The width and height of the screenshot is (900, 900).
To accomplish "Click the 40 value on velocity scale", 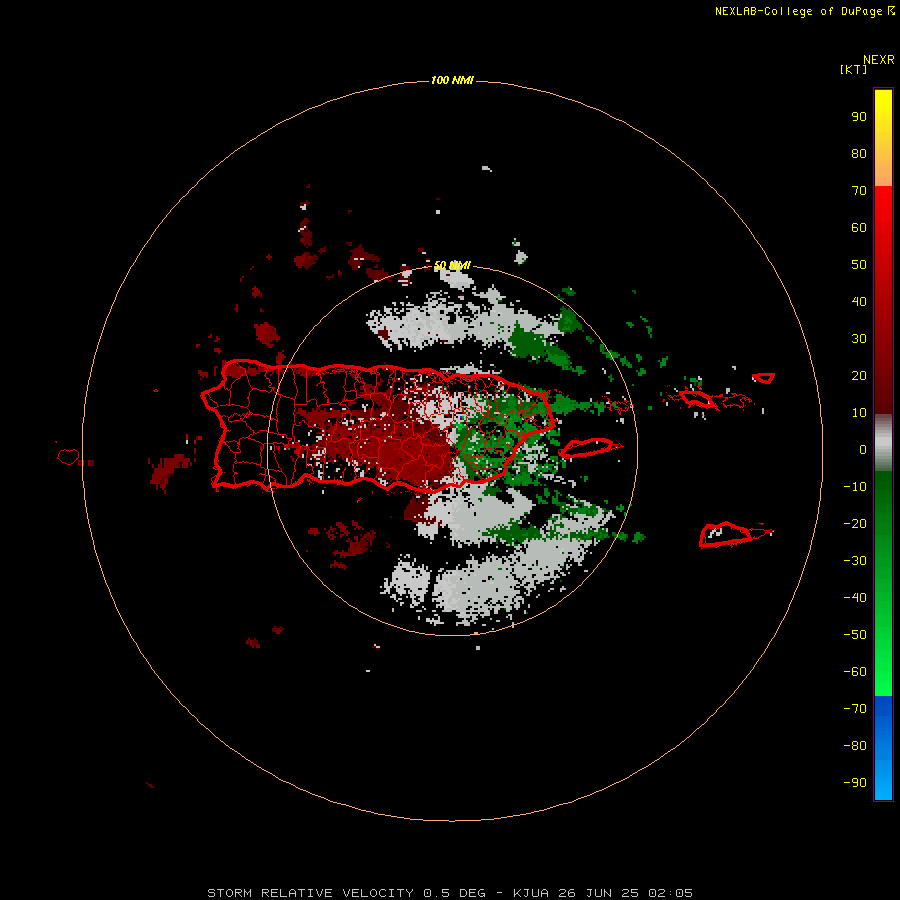I will point(859,302).
